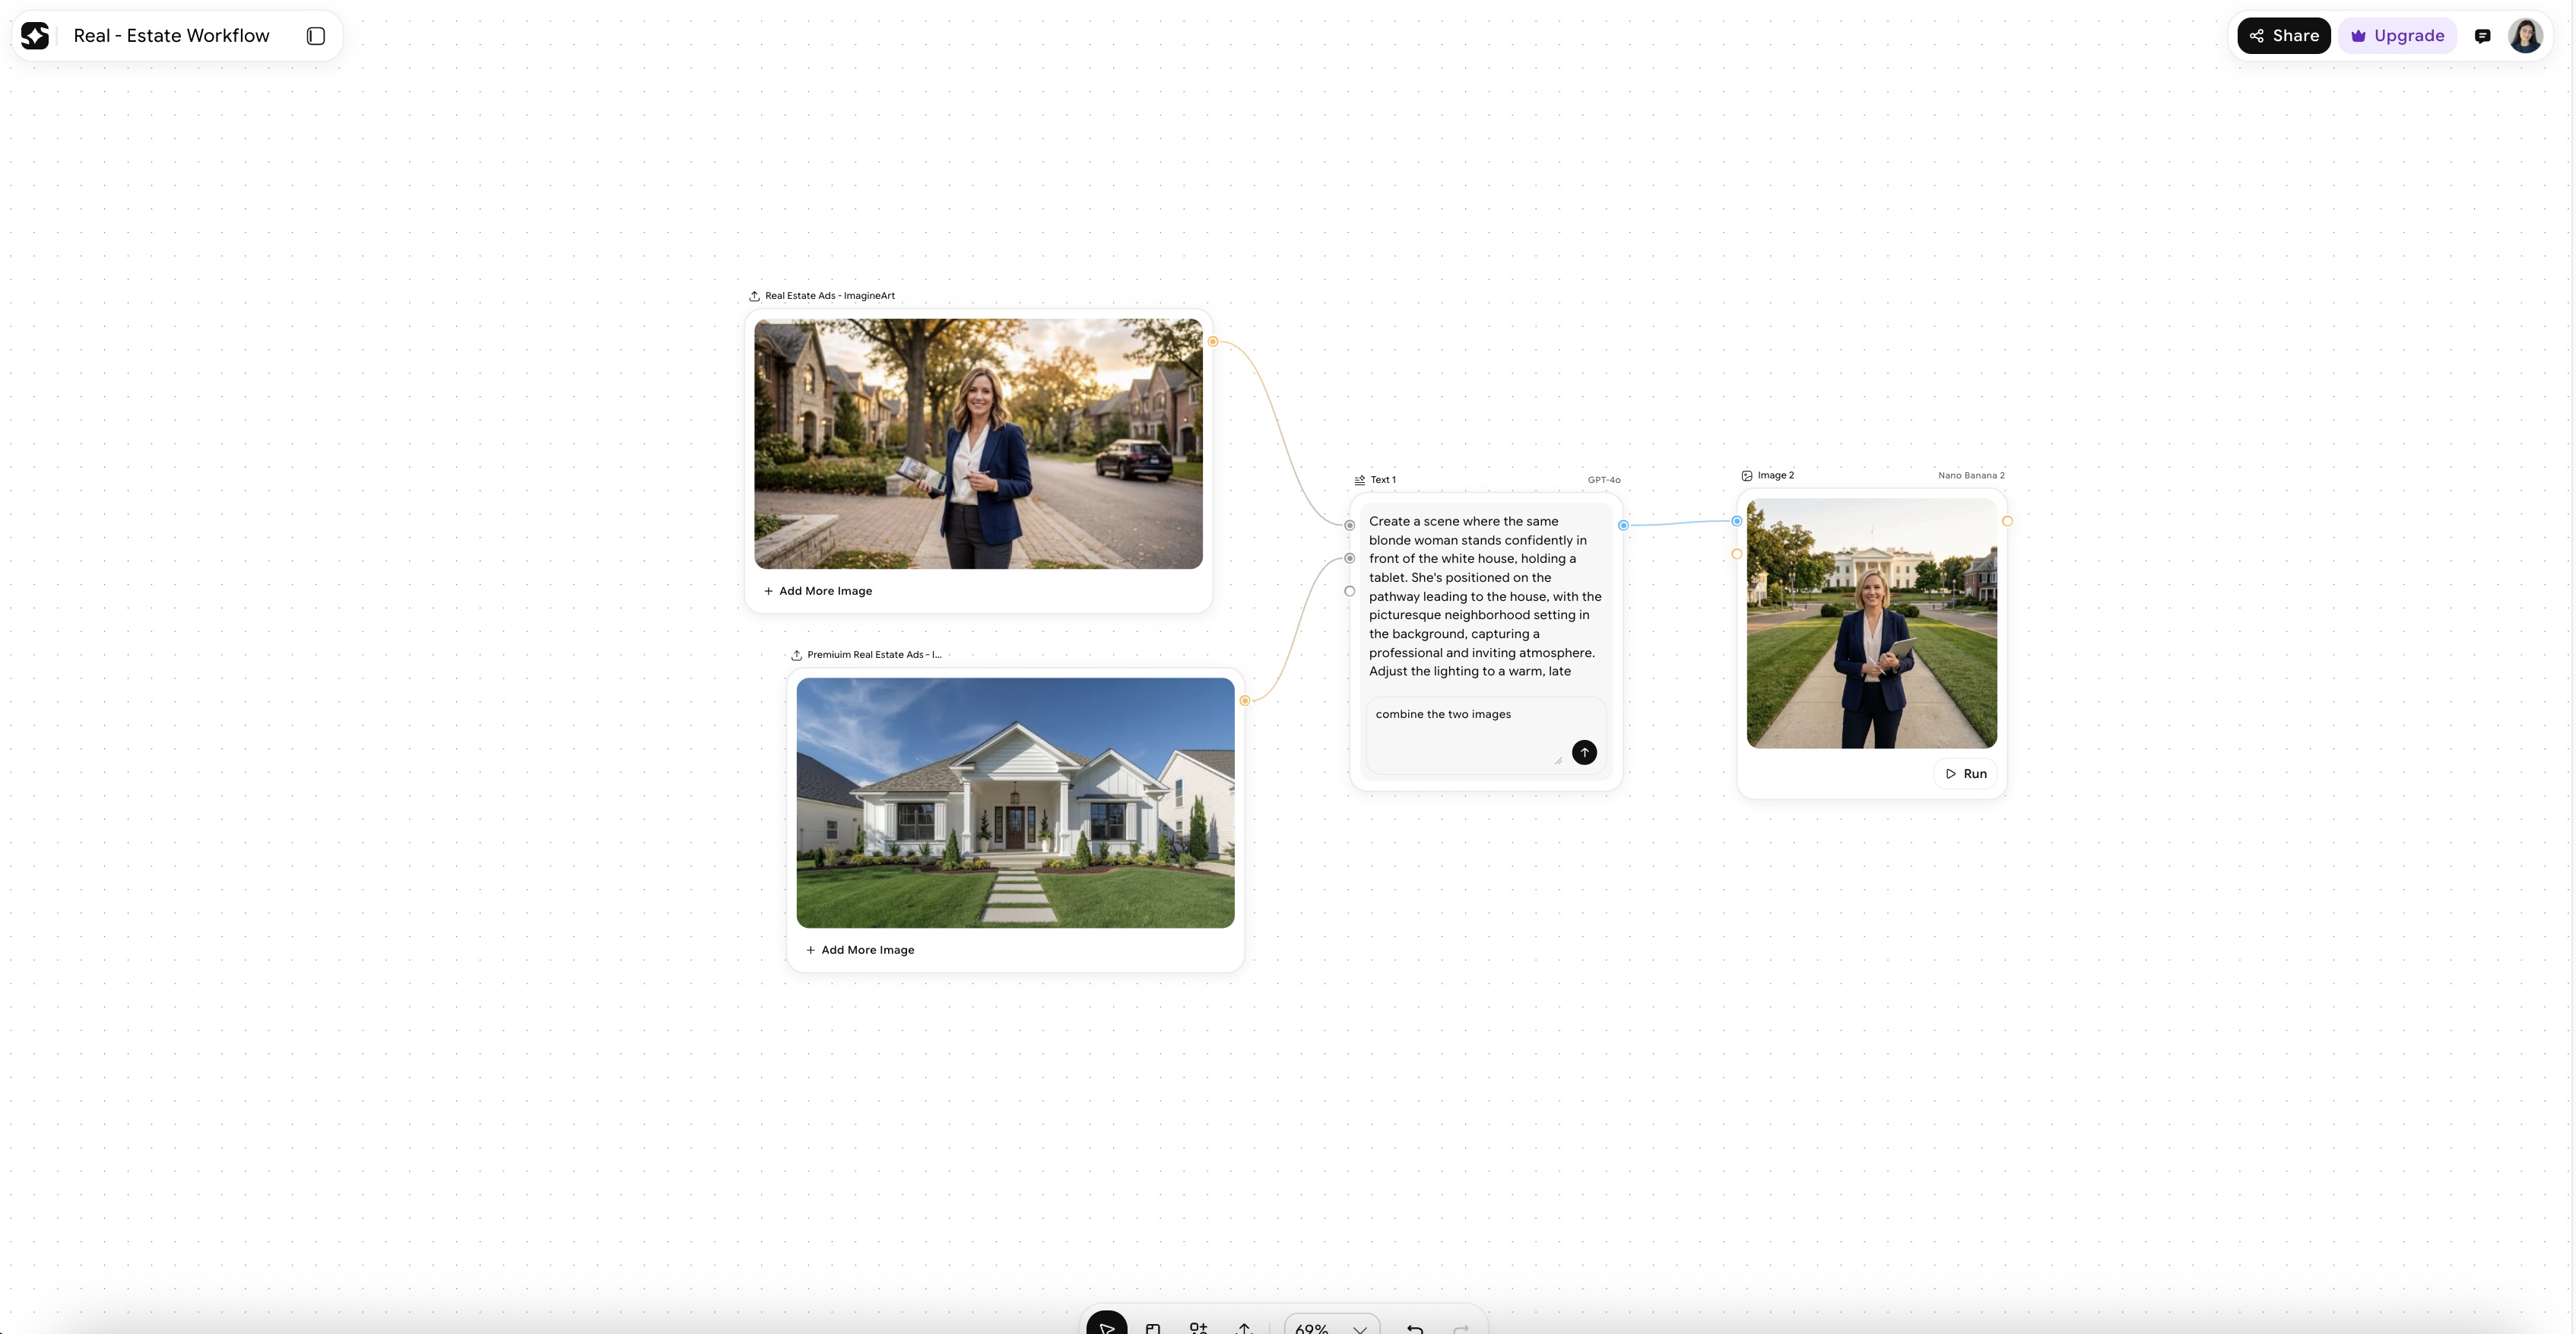Send the combine images prompt

[1584, 752]
